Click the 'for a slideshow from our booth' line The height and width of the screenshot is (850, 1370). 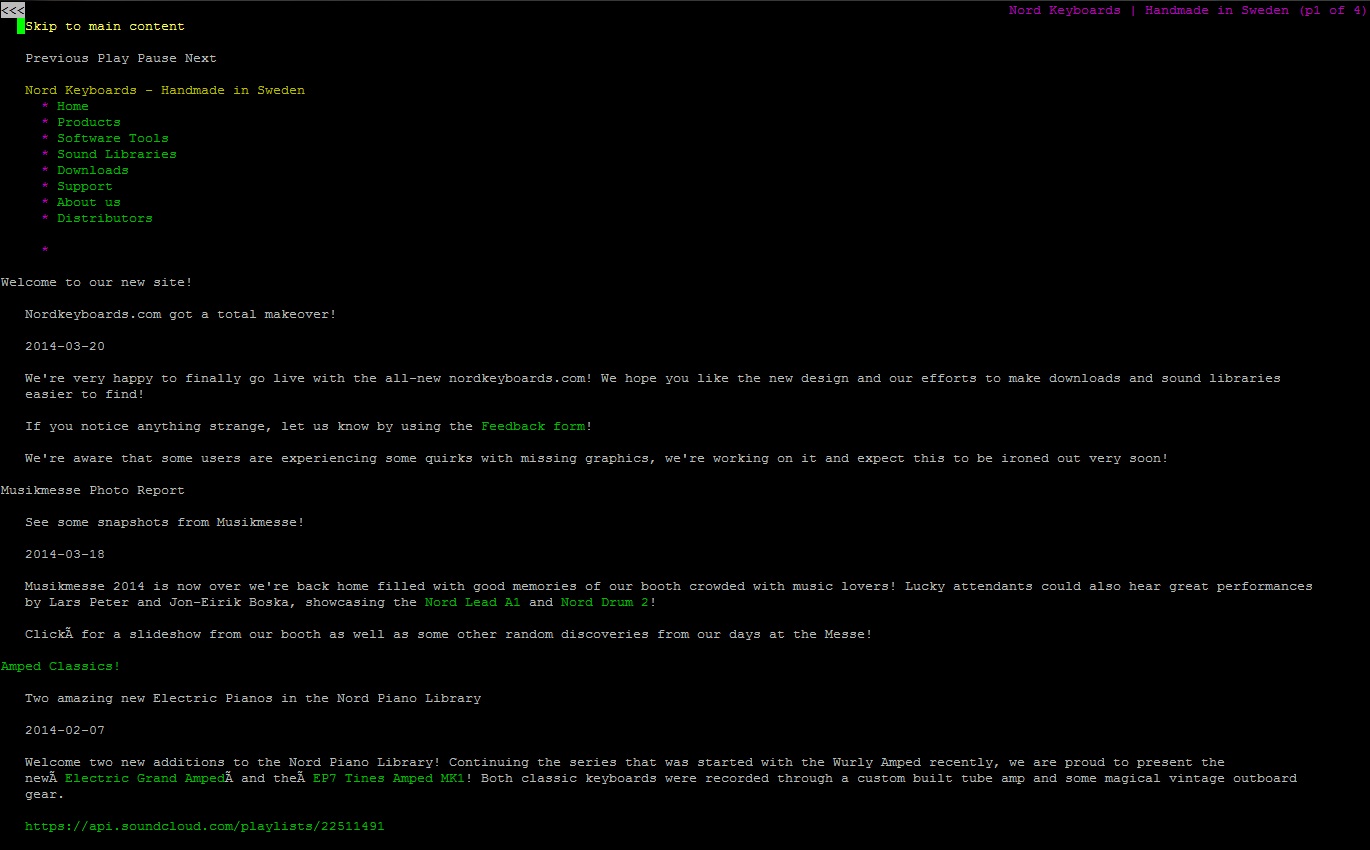pyautogui.click(x=449, y=634)
